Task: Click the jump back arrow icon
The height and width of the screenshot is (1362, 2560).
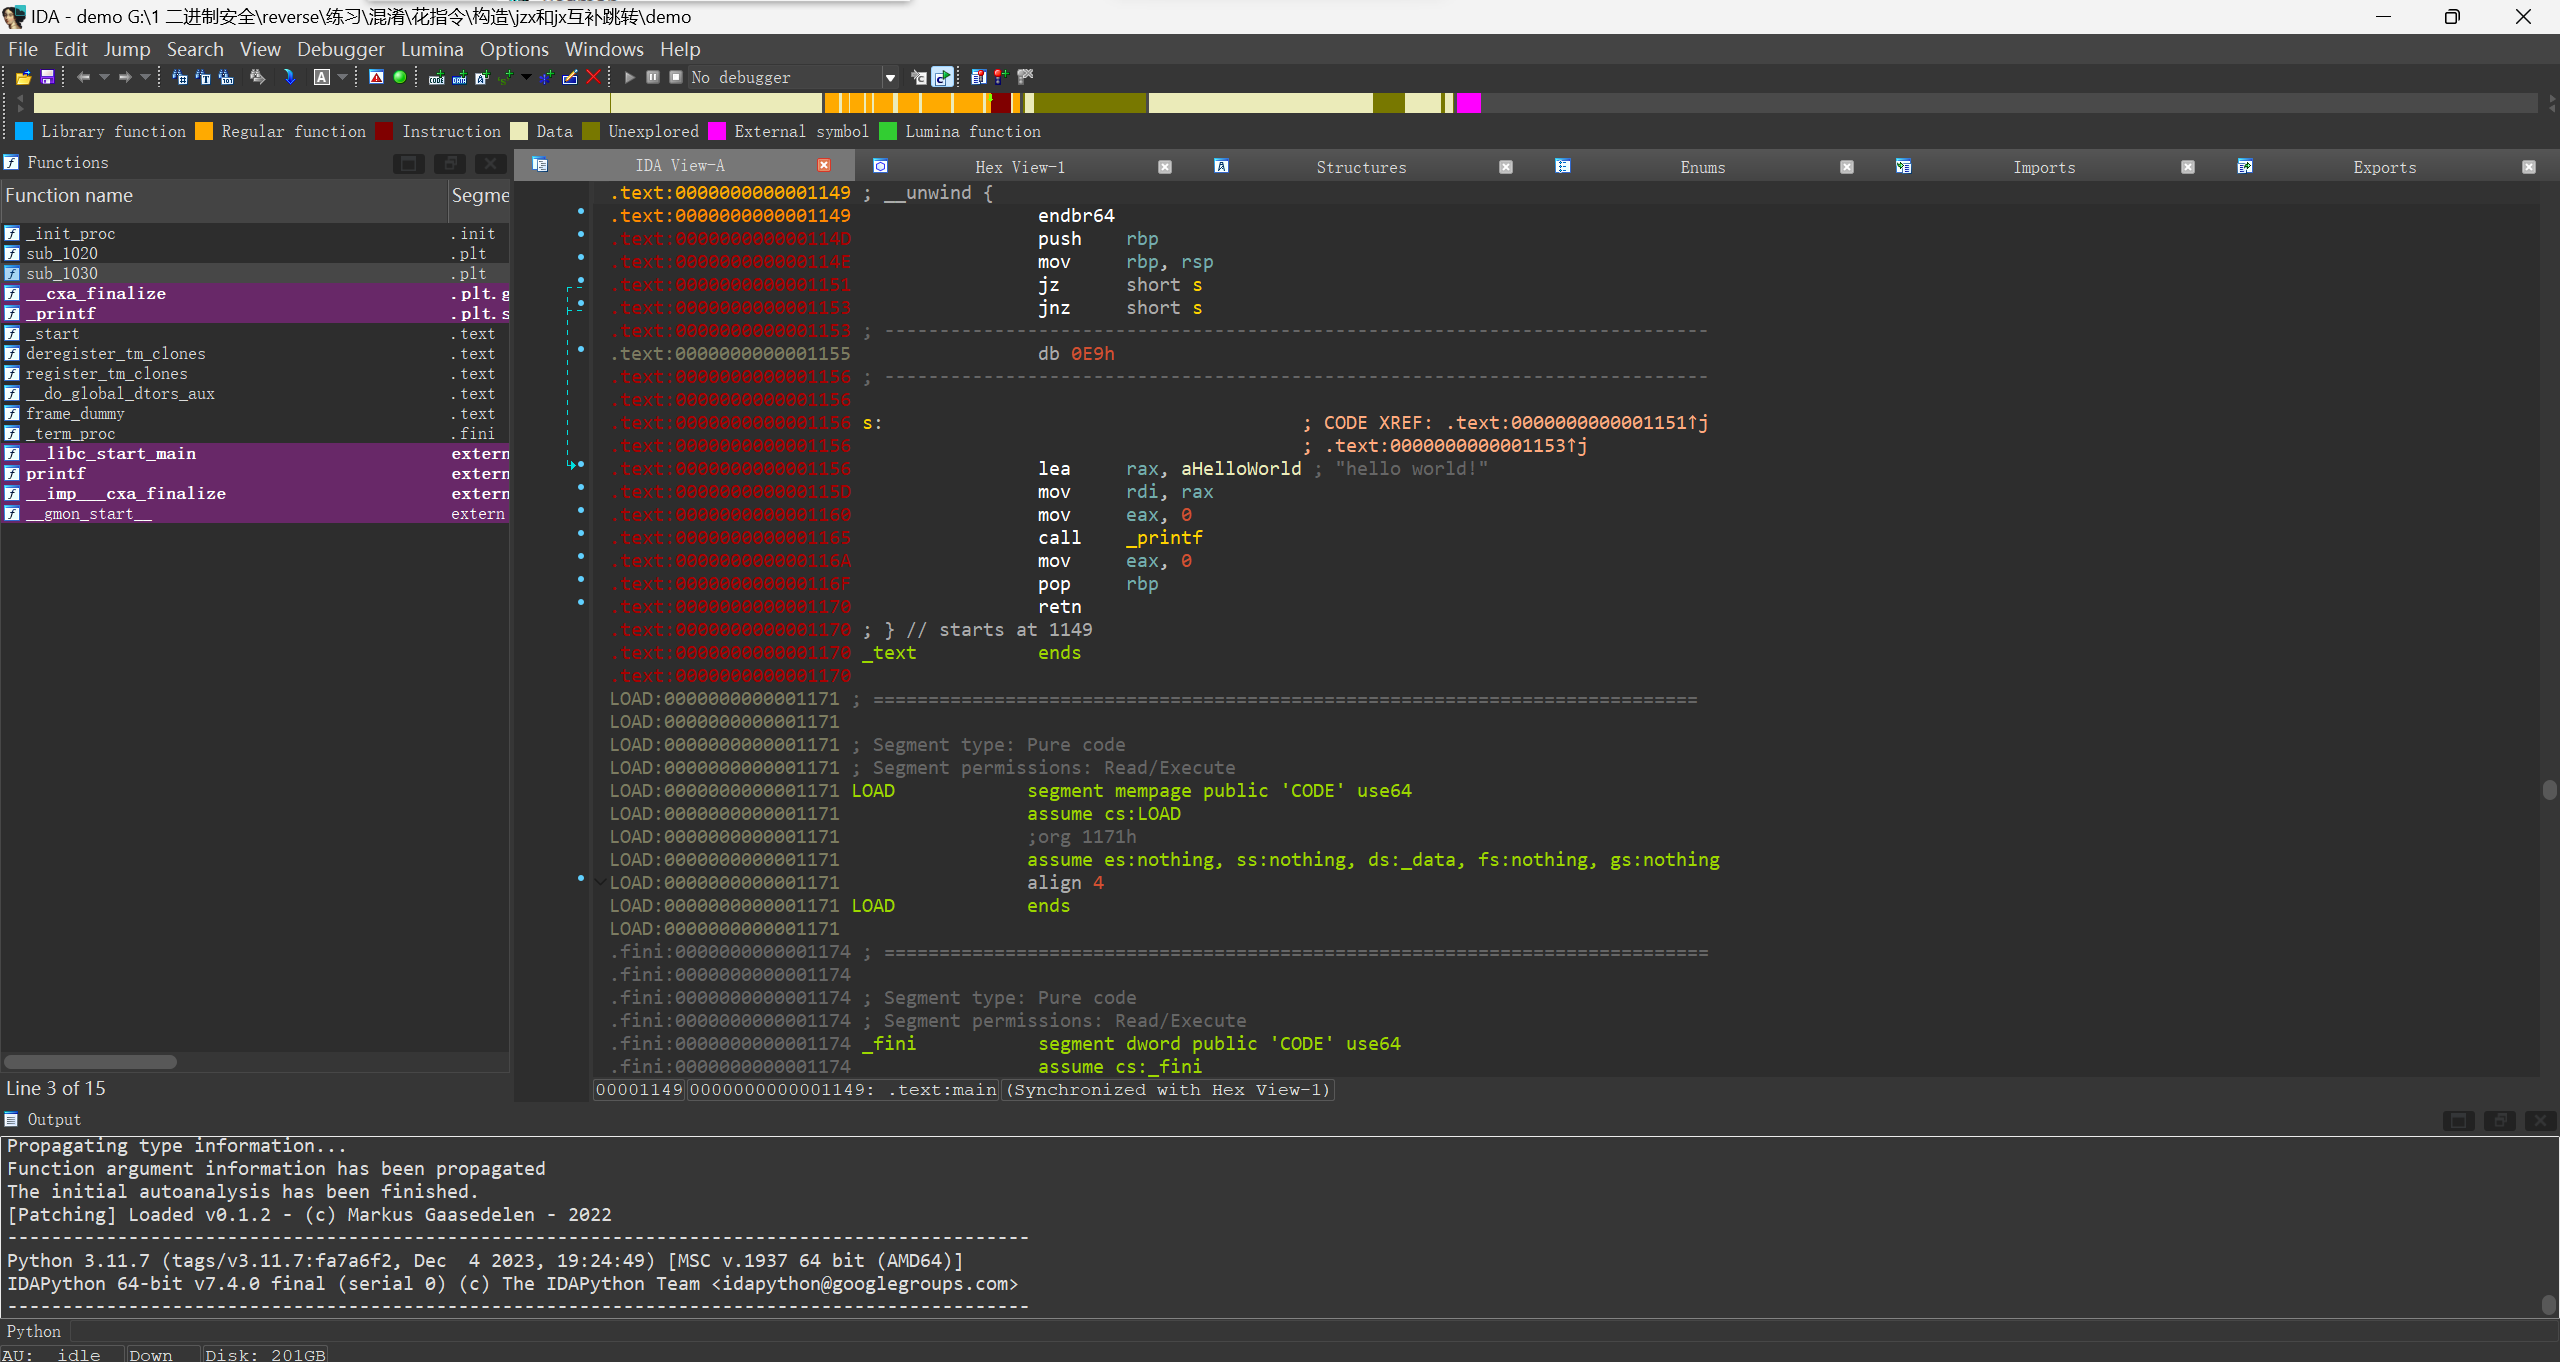Action: (x=84, y=77)
